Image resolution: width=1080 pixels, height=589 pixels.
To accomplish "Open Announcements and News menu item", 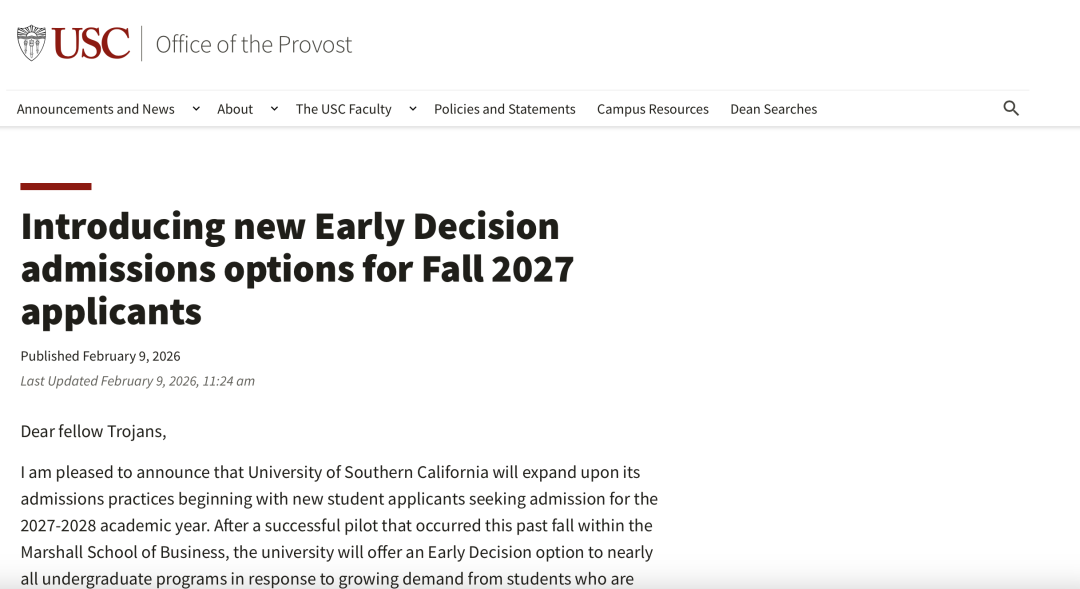I will 96,109.
